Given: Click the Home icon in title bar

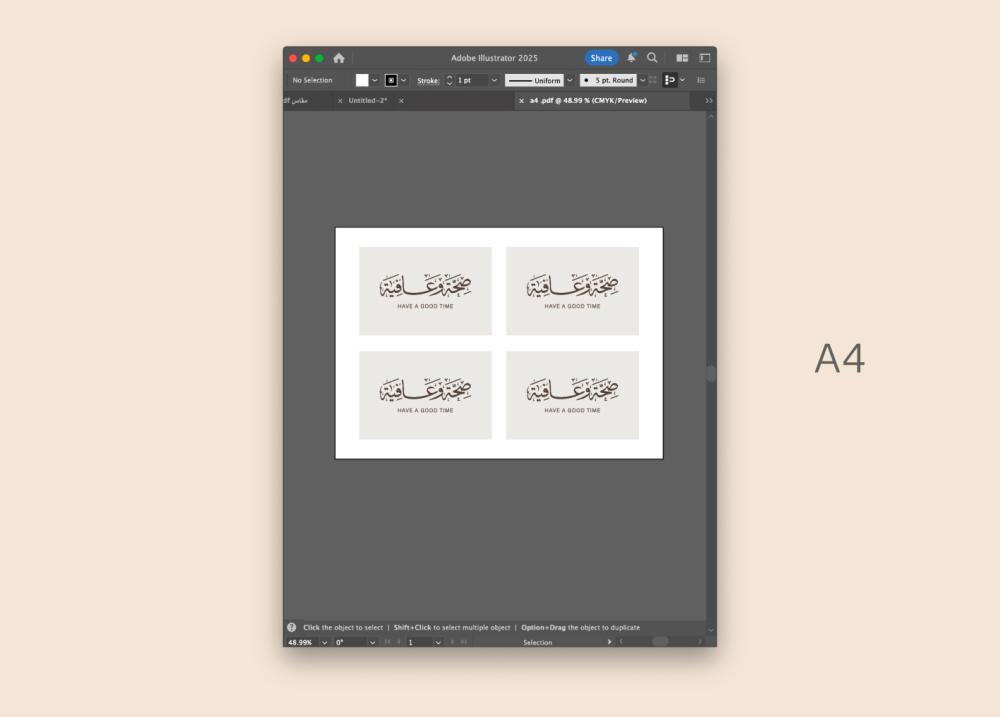Looking at the screenshot, I should [339, 58].
